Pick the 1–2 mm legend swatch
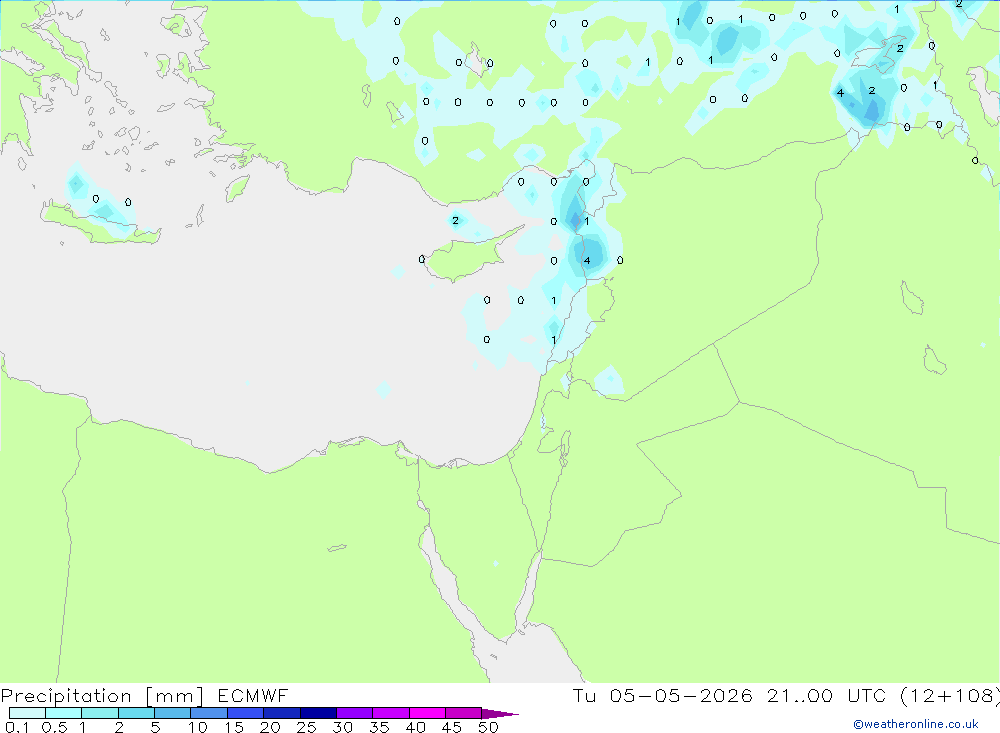The height and width of the screenshot is (733, 1000). pos(99,713)
